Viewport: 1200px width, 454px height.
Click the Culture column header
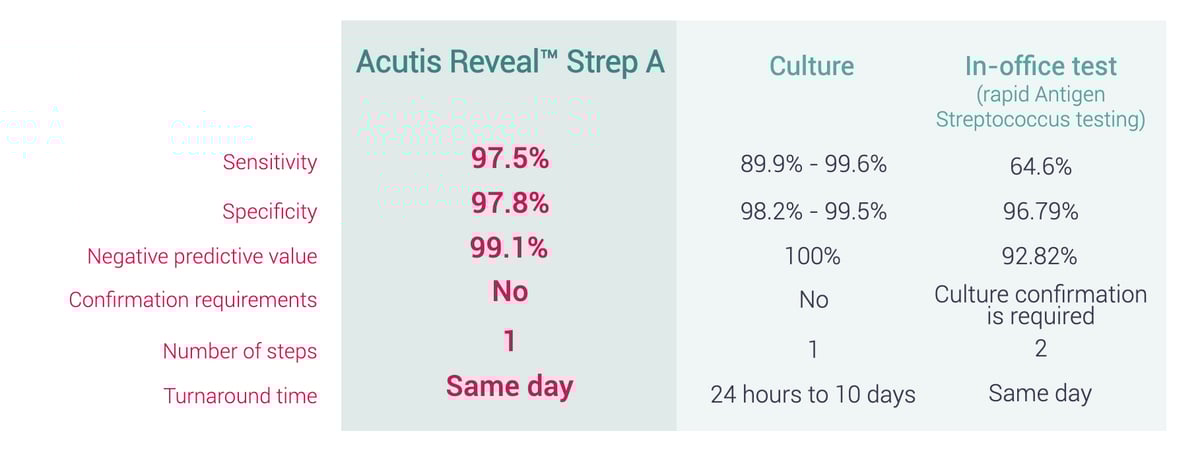click(x=811, y=67)
